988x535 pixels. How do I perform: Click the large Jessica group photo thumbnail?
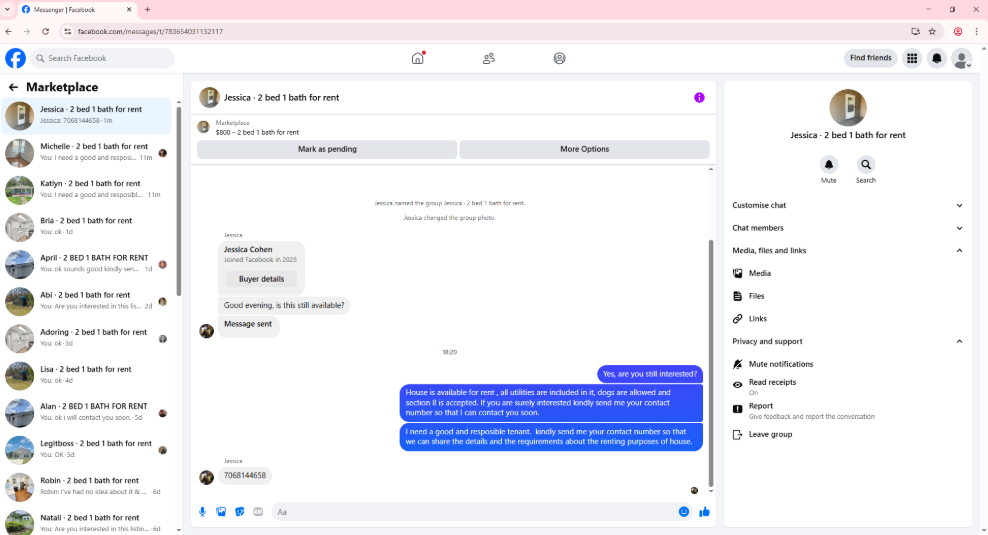pos(847,108)
